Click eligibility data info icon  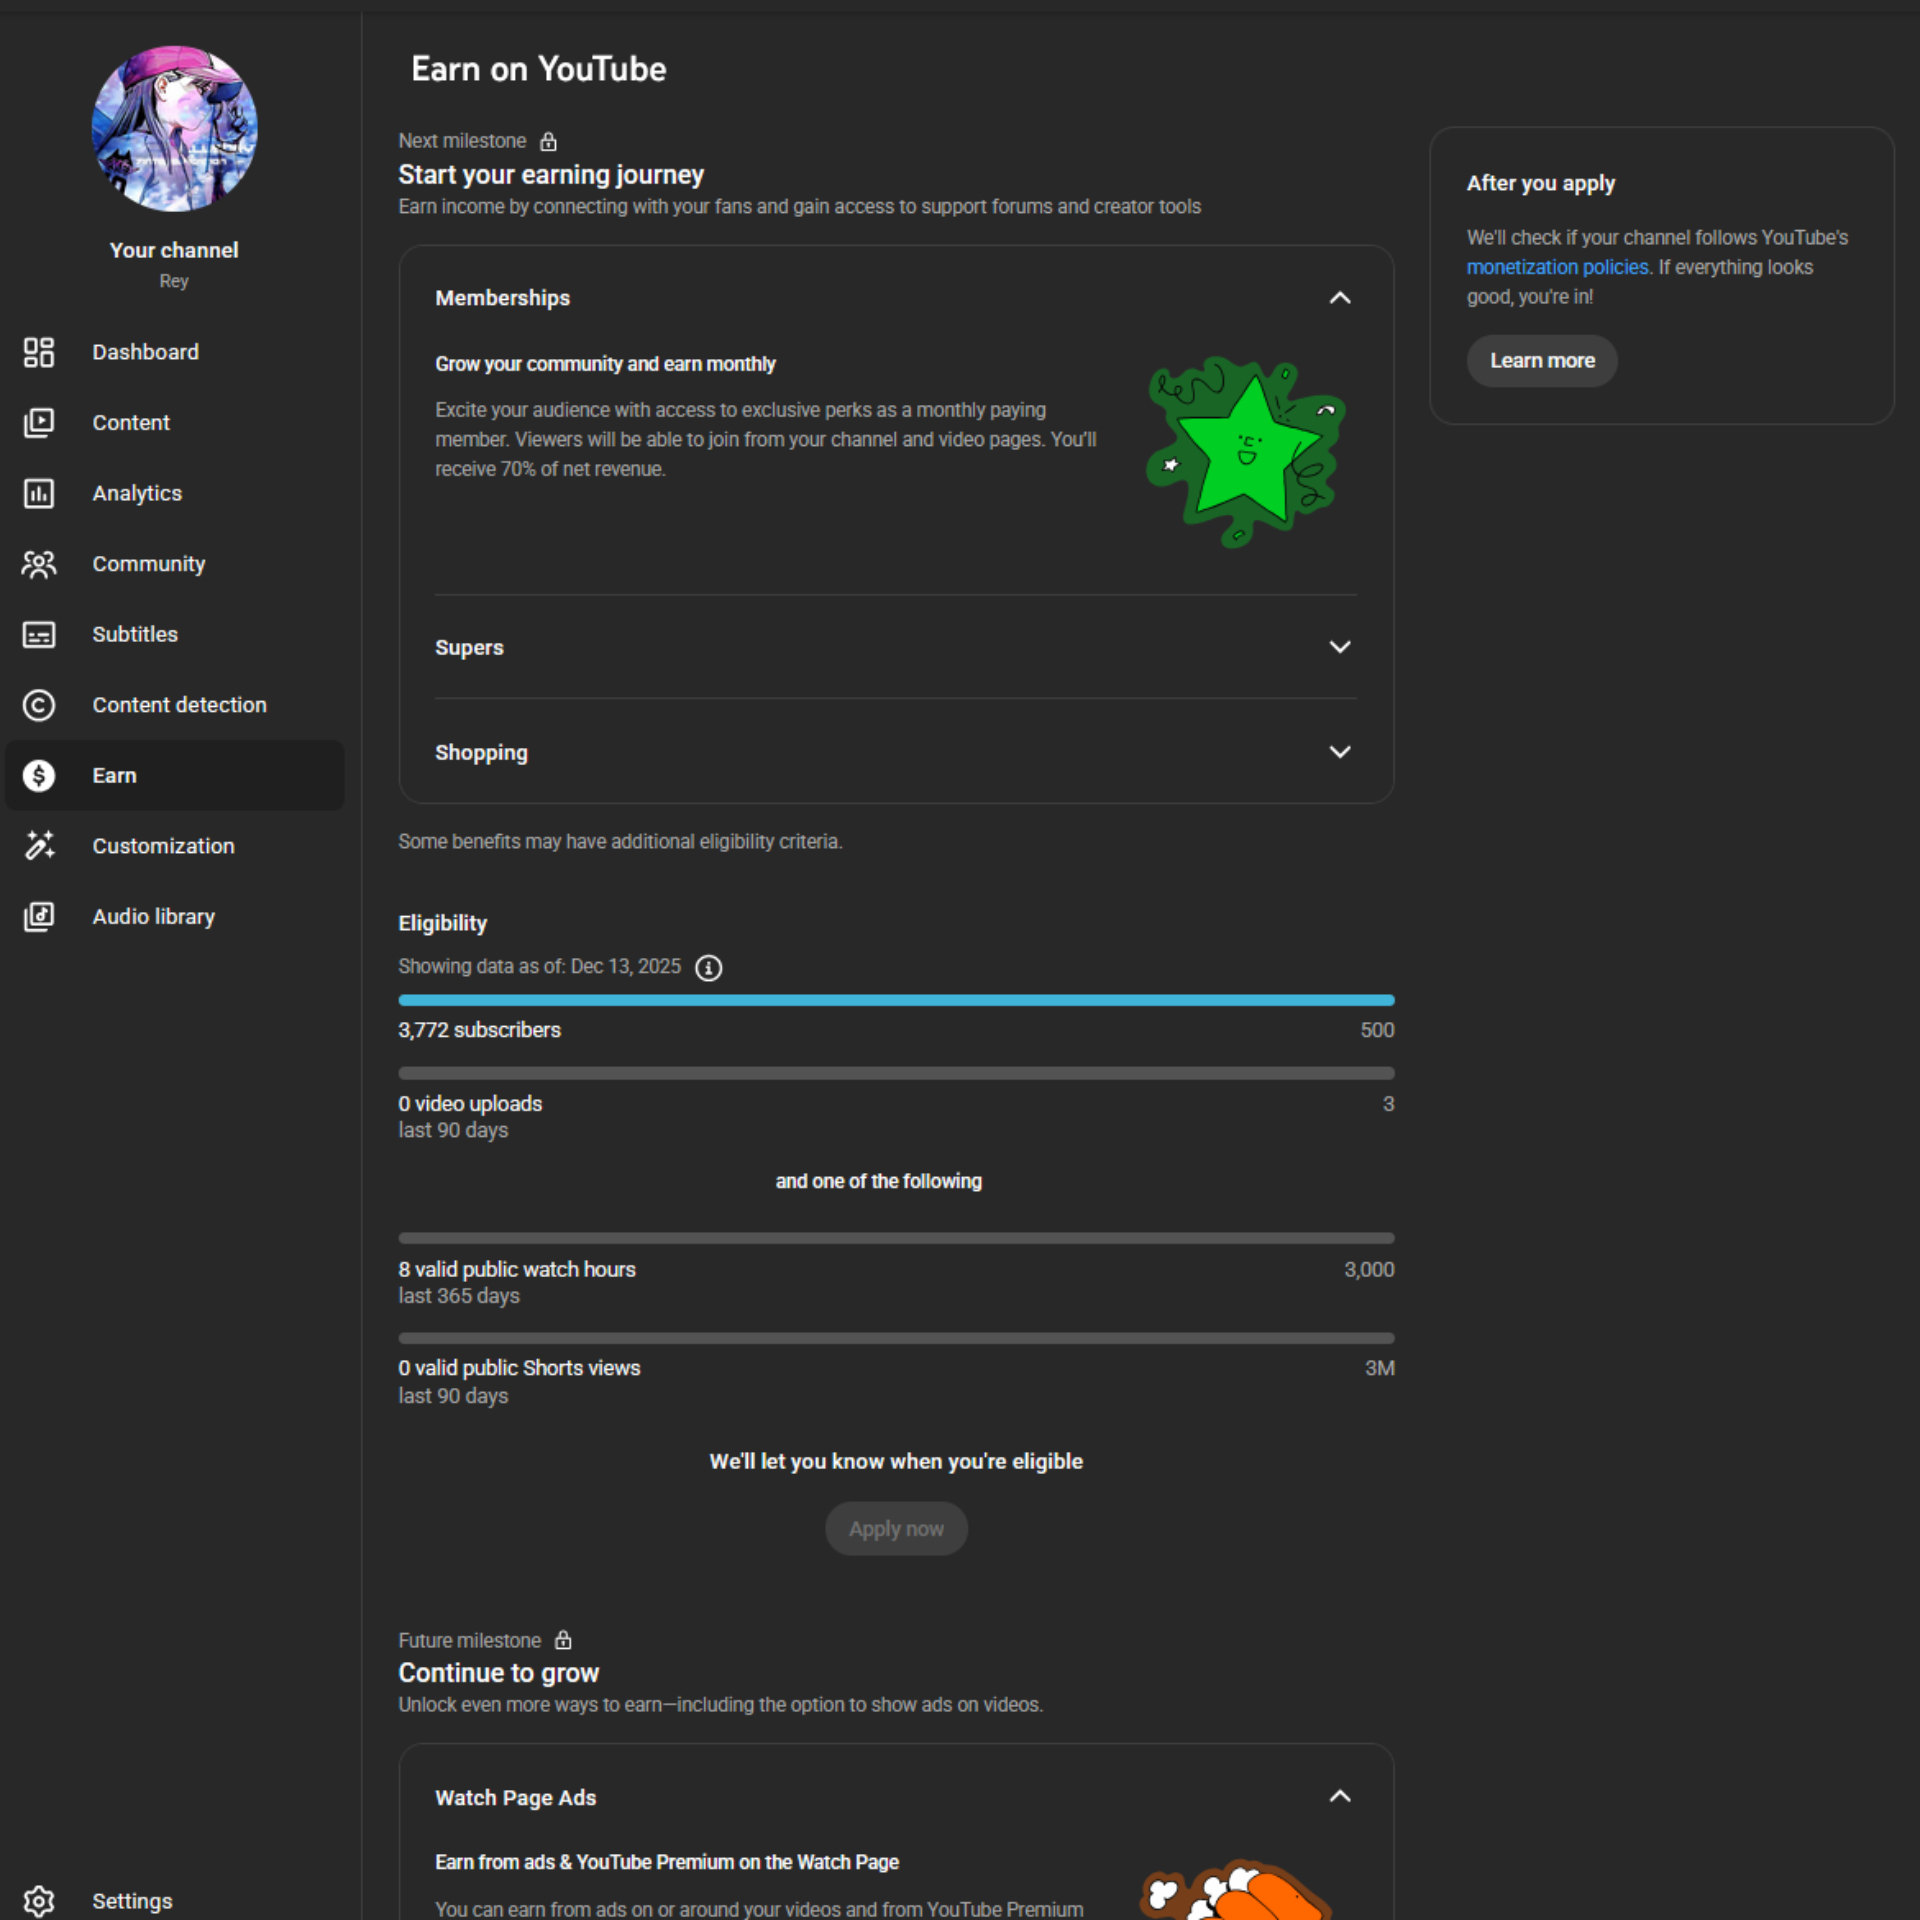pos(708,968)
